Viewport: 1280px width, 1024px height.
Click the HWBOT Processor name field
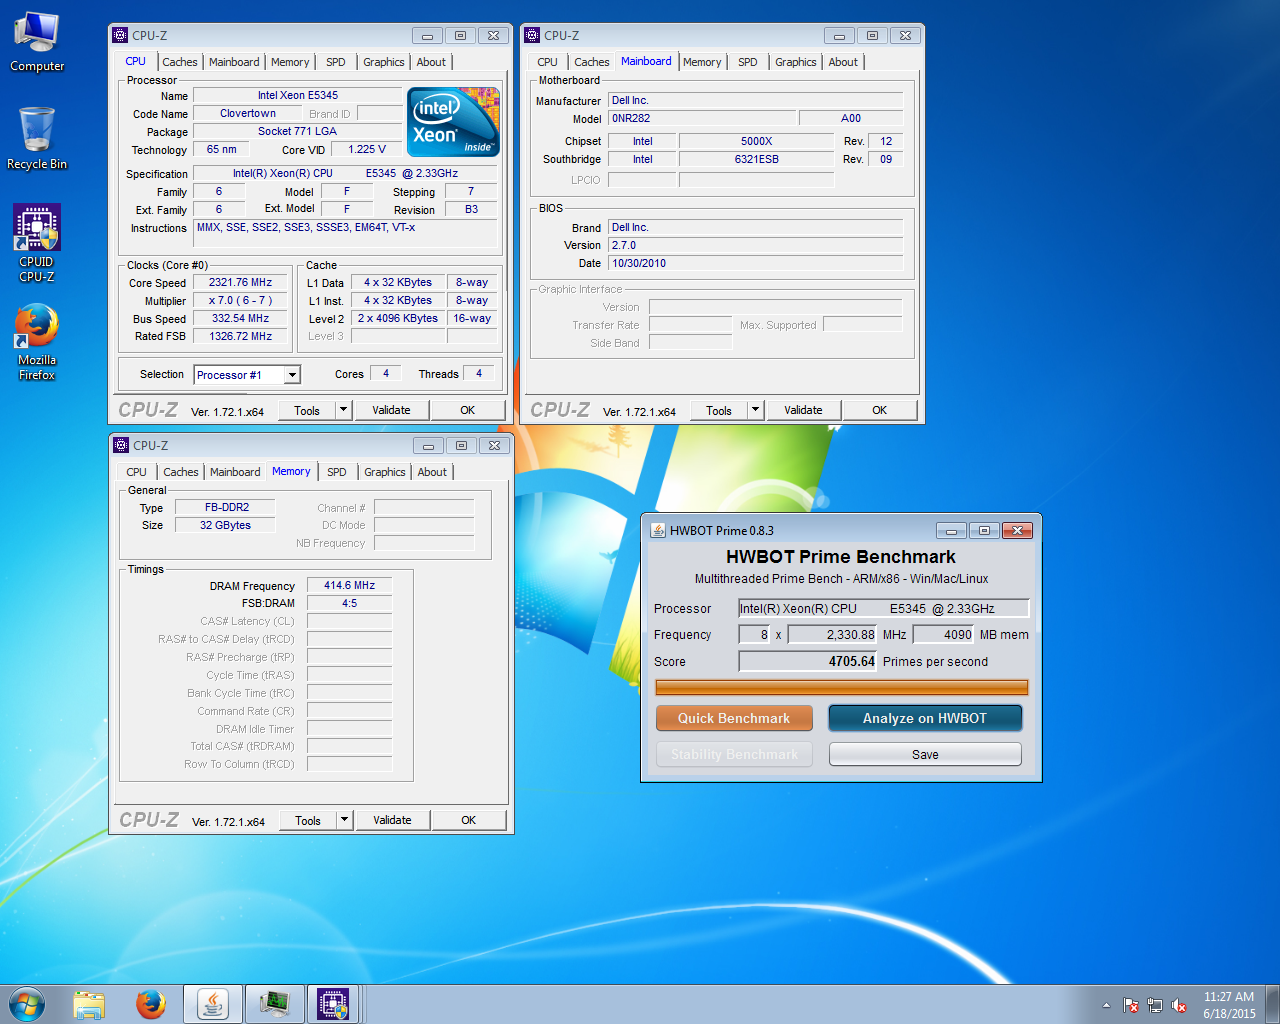883,608
